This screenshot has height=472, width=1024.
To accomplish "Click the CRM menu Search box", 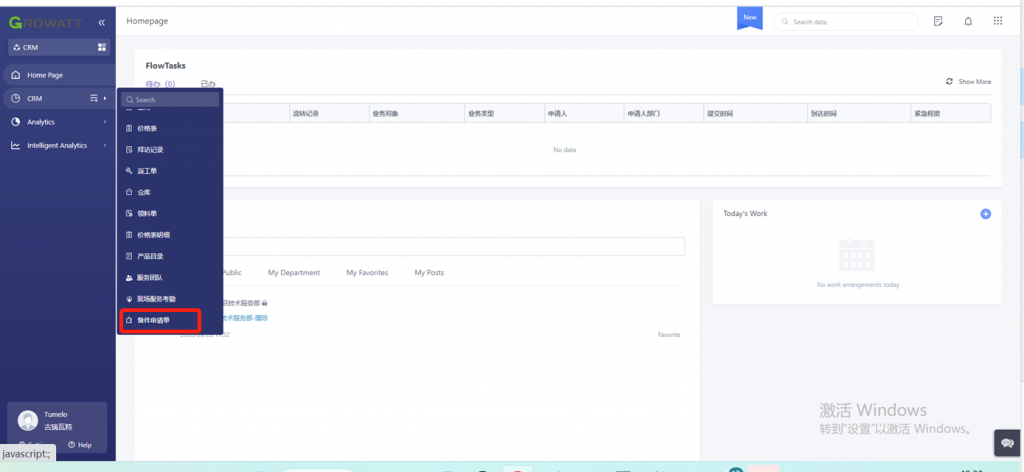I will (170, 99).
